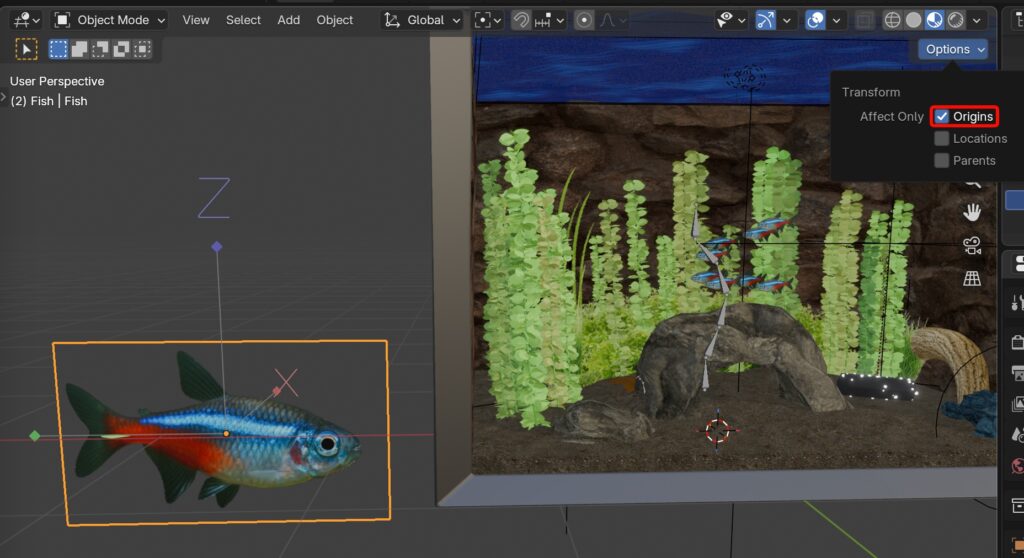Choose rendered viewport shading sphere
Viewport: 1024px width, 558px height.
957,20
